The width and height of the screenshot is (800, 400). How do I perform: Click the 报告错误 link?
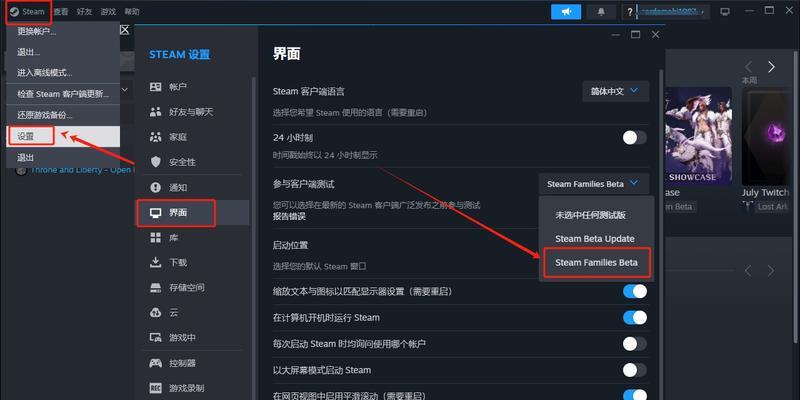(x=289, y=216)
